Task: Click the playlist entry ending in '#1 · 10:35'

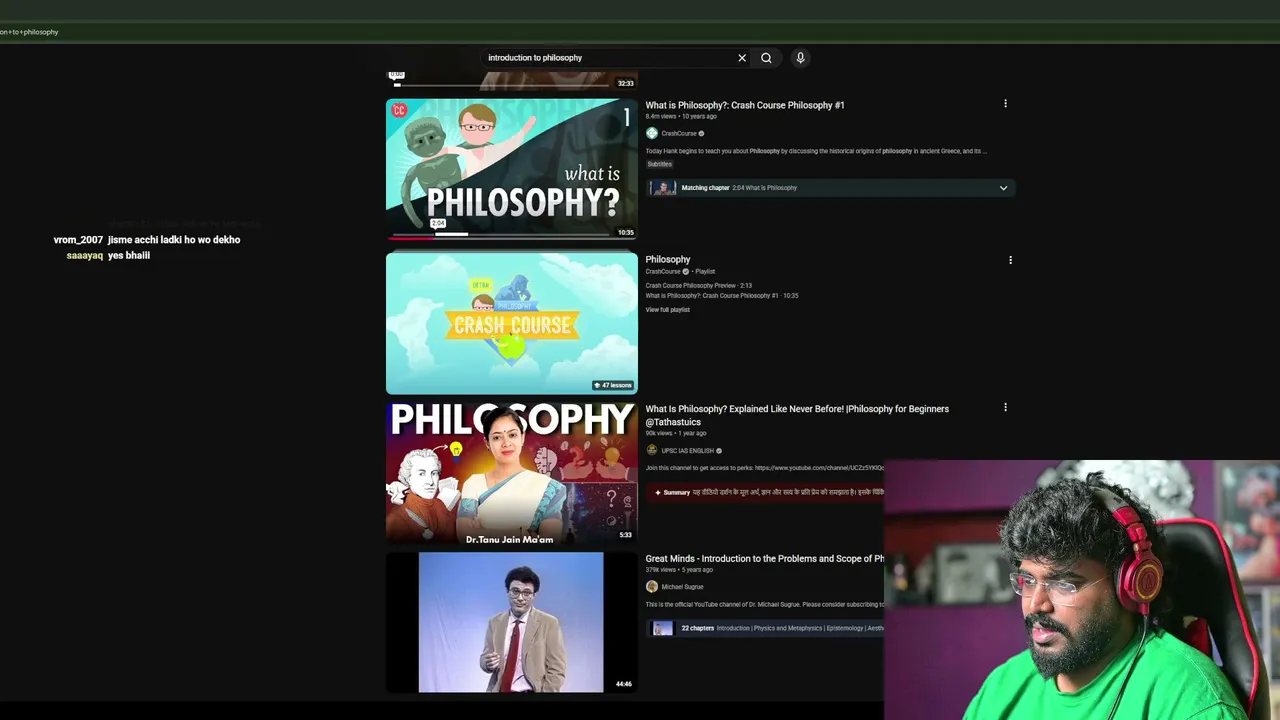Action: click(x=722, y=296)
